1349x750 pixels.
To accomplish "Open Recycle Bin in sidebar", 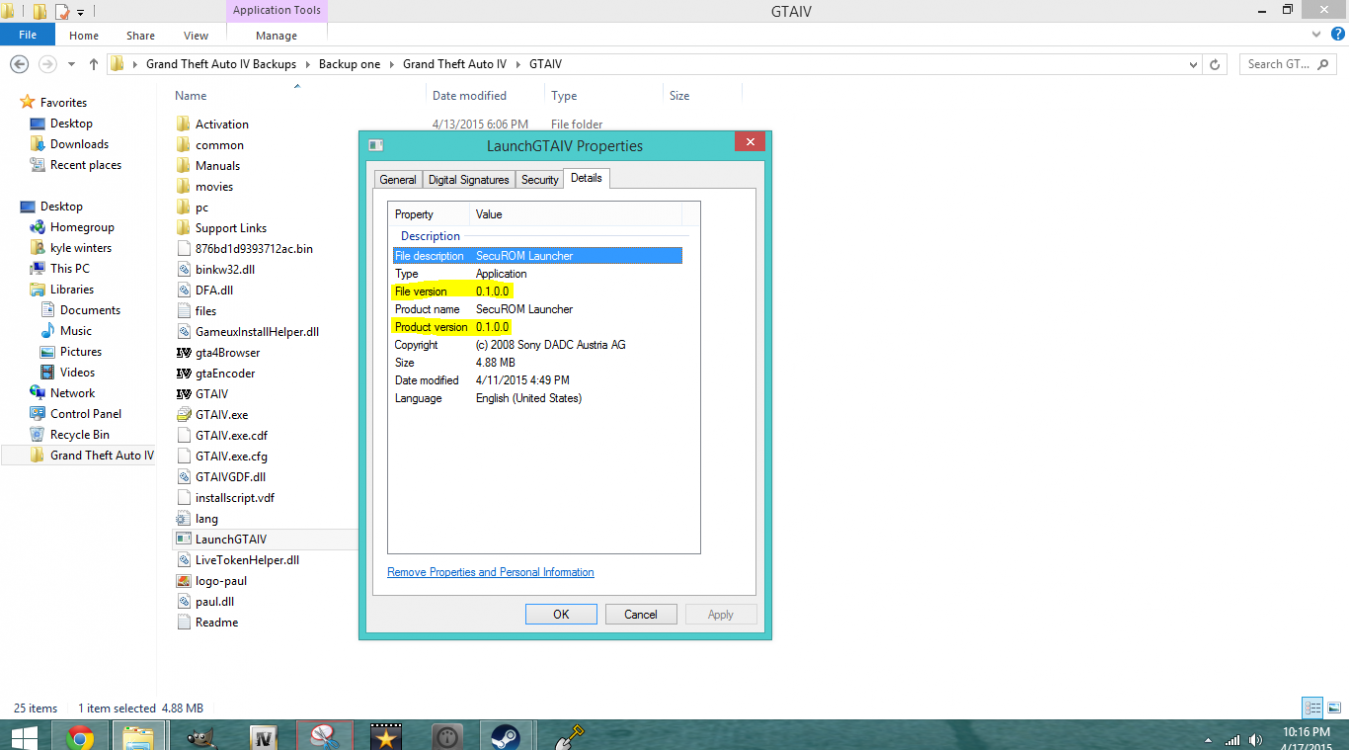I will [79, 435].
